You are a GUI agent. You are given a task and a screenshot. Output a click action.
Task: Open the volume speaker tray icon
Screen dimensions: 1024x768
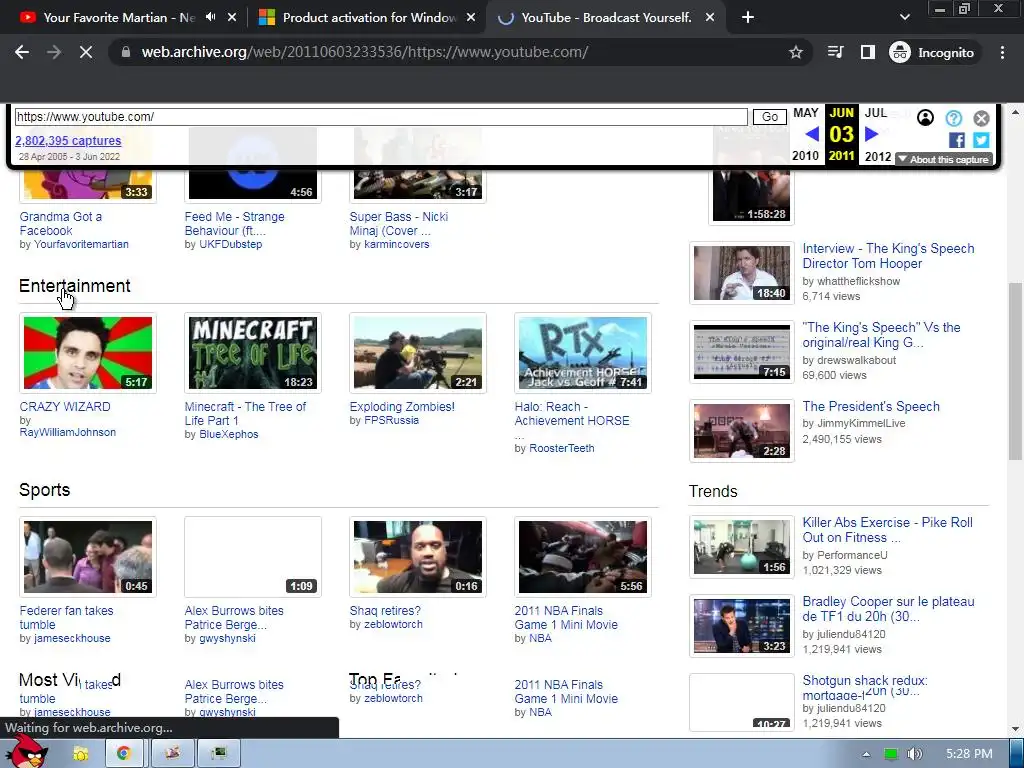pyautogui.click(x=914, y=754)
